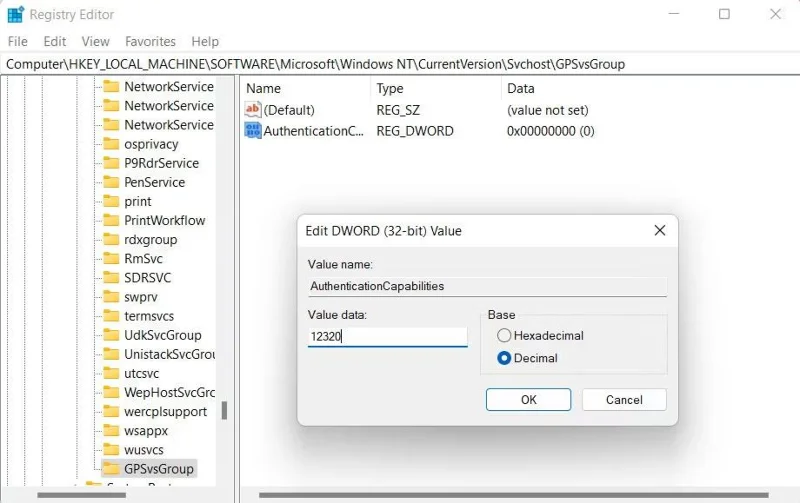Click the termsvcs folder icon
This screenshot has height=503, width=800.
click(x=111, y=316)
